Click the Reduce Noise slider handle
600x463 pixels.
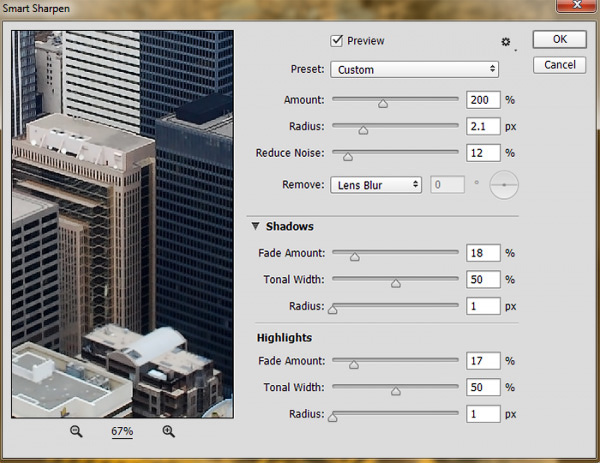348,157
